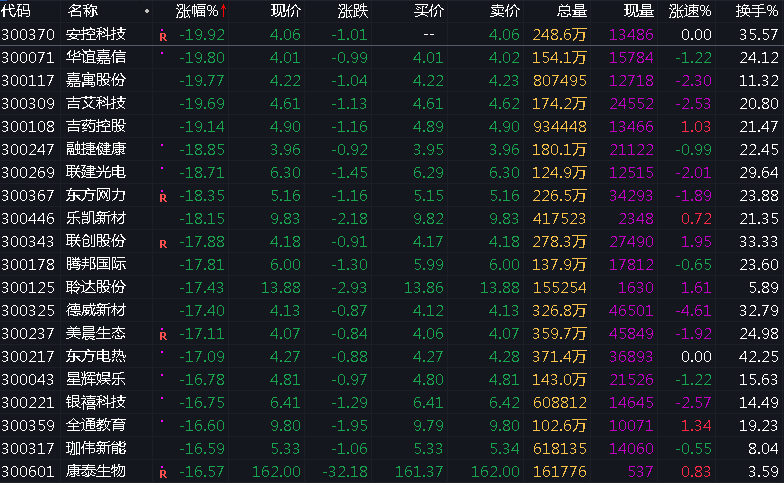
Task: Select stock 乐凯新材
Action: [x=96, y=218]
